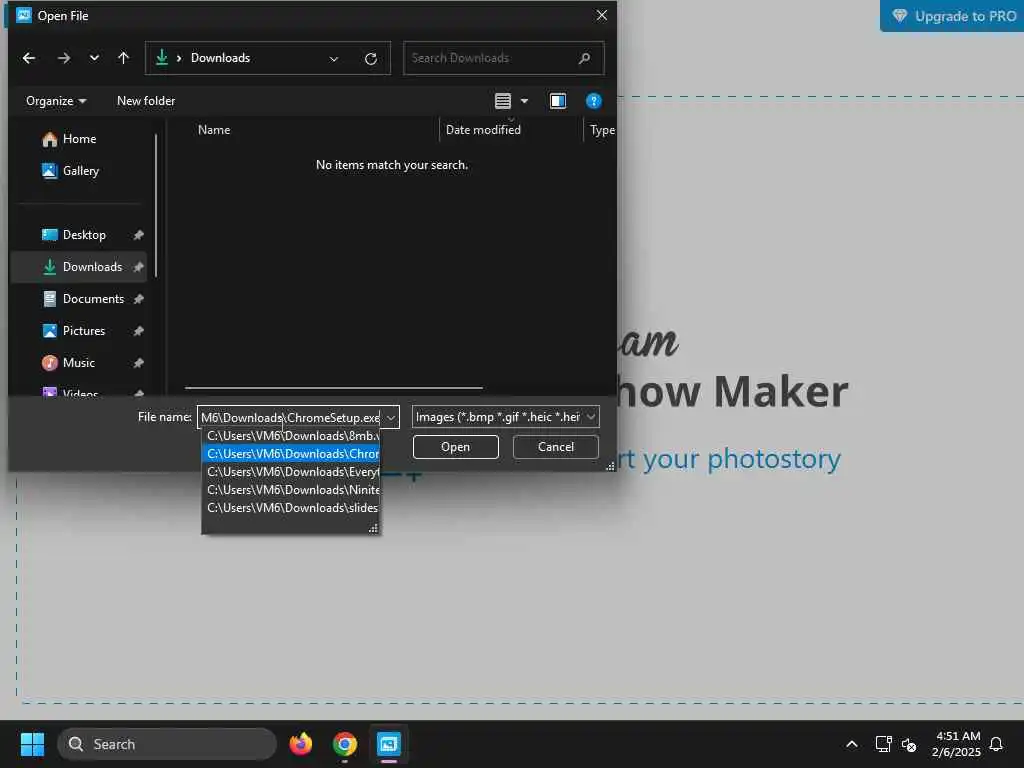Go back in Open File dialog
Image resolution: width=1024 pixels, height=768 pixels.
(x=29, y=58)
